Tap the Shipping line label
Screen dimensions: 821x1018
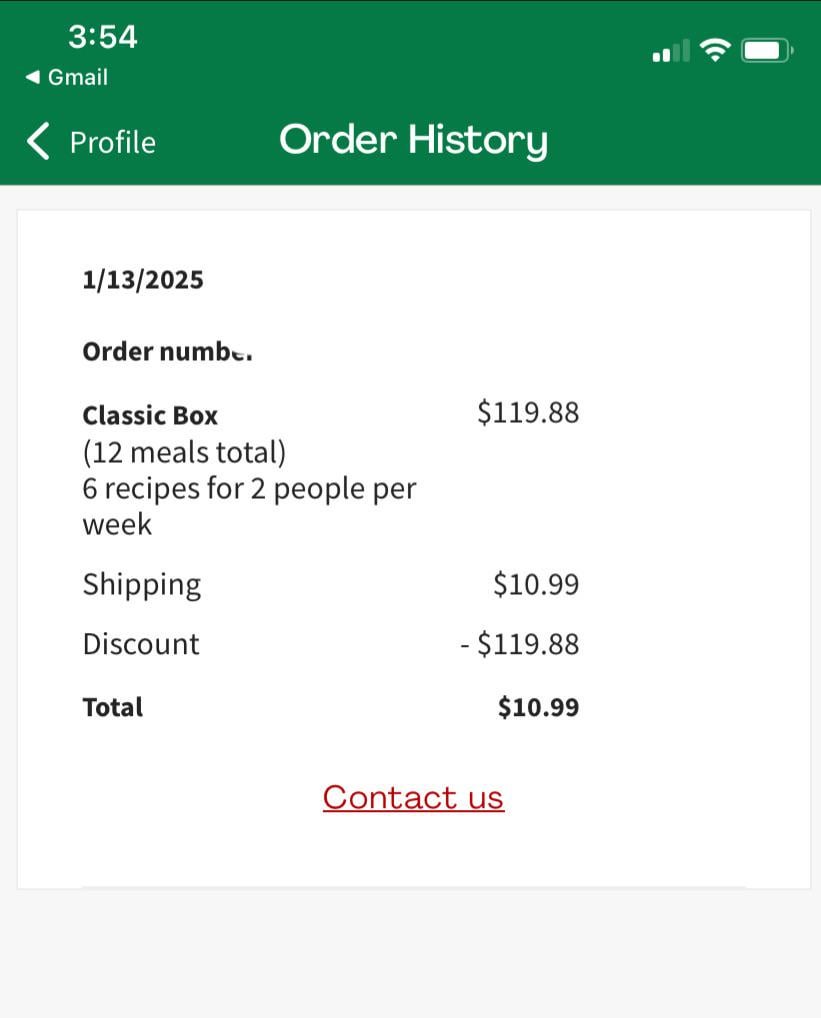(141, 584)
